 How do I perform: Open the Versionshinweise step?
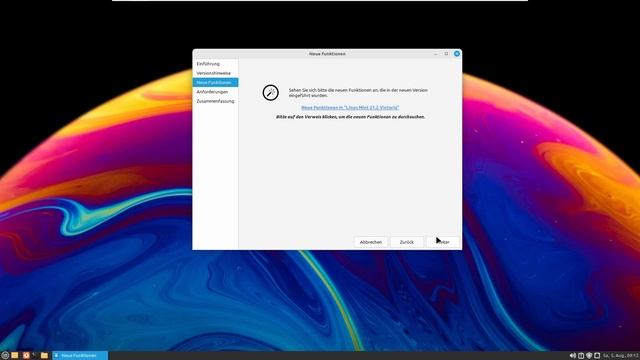[x=213, y=73]
